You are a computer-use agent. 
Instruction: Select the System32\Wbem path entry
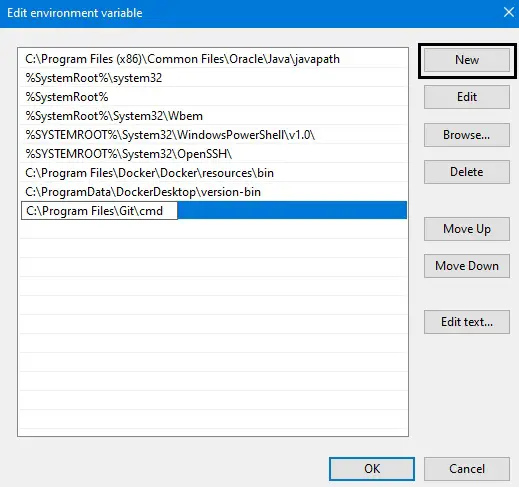pyautogui.click(x=213, y=116)
